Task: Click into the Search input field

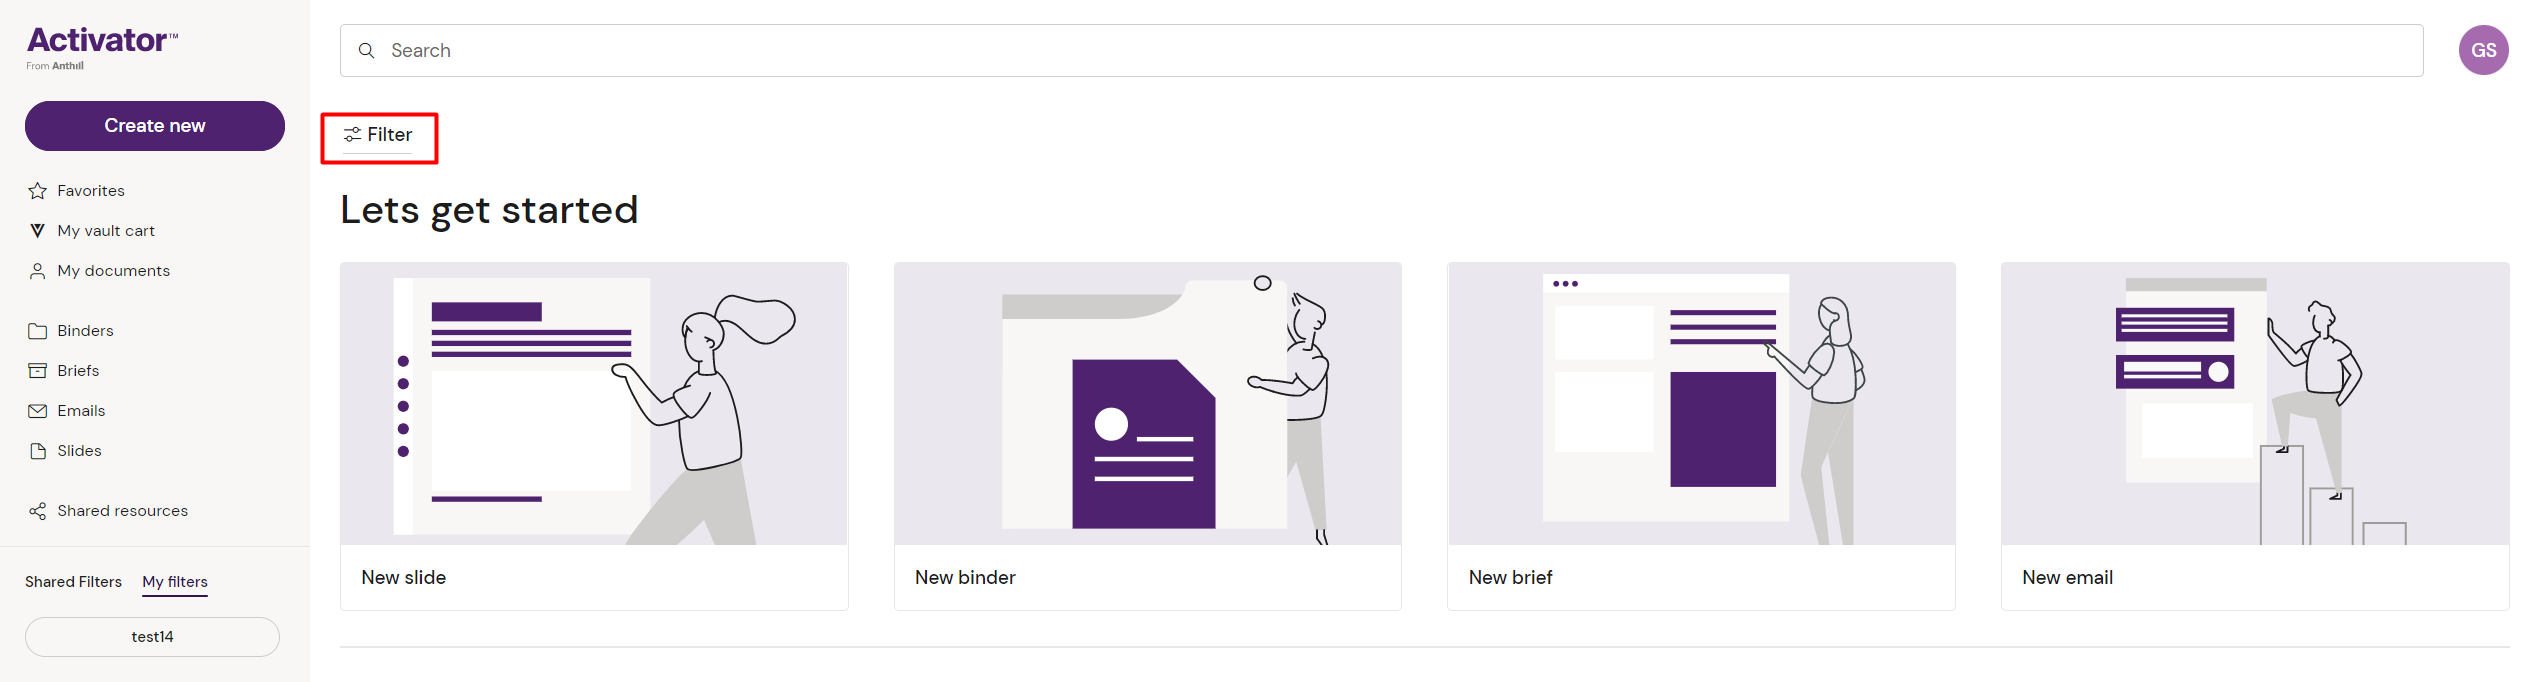Action: coord(1400,51)
